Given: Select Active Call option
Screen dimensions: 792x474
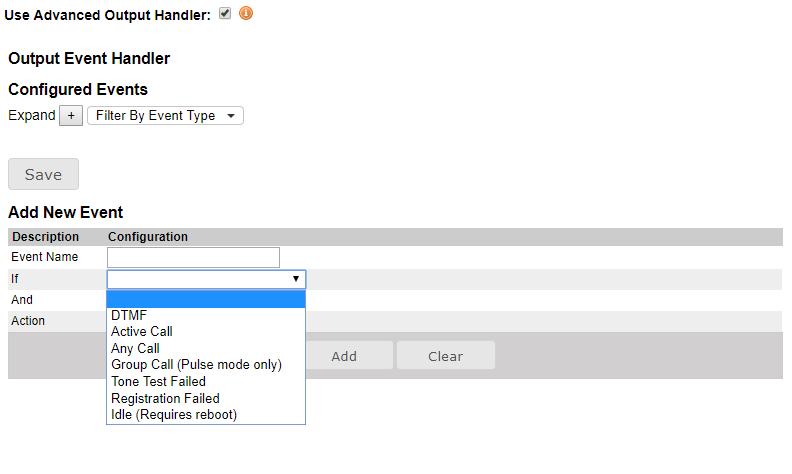Looking at the screenshot, I should (142, 332).
